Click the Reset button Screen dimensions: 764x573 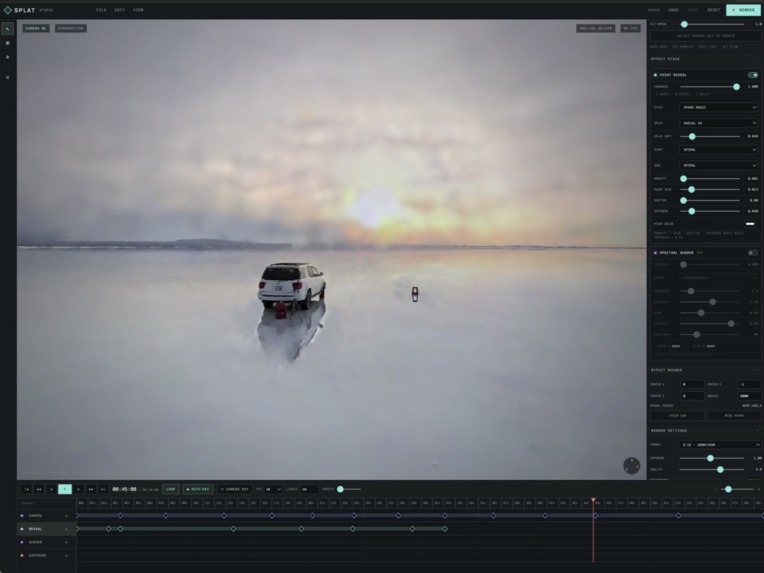click(714, 10)
